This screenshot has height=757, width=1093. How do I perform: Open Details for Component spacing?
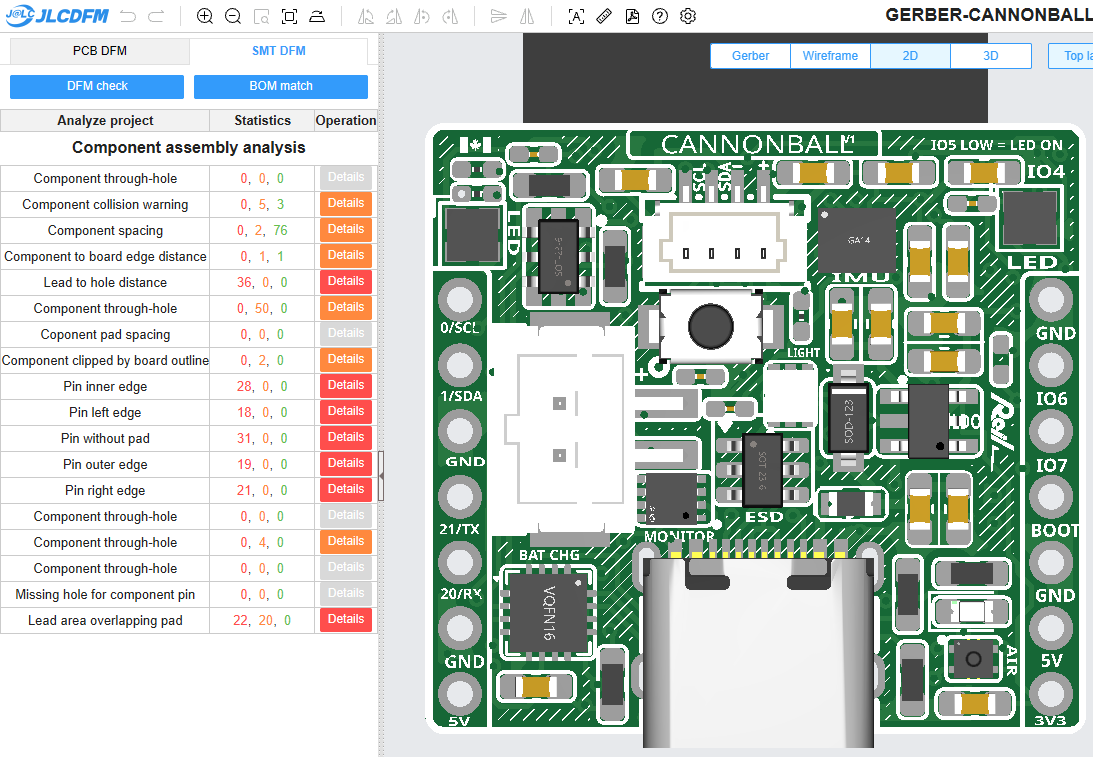pos(346,229)
